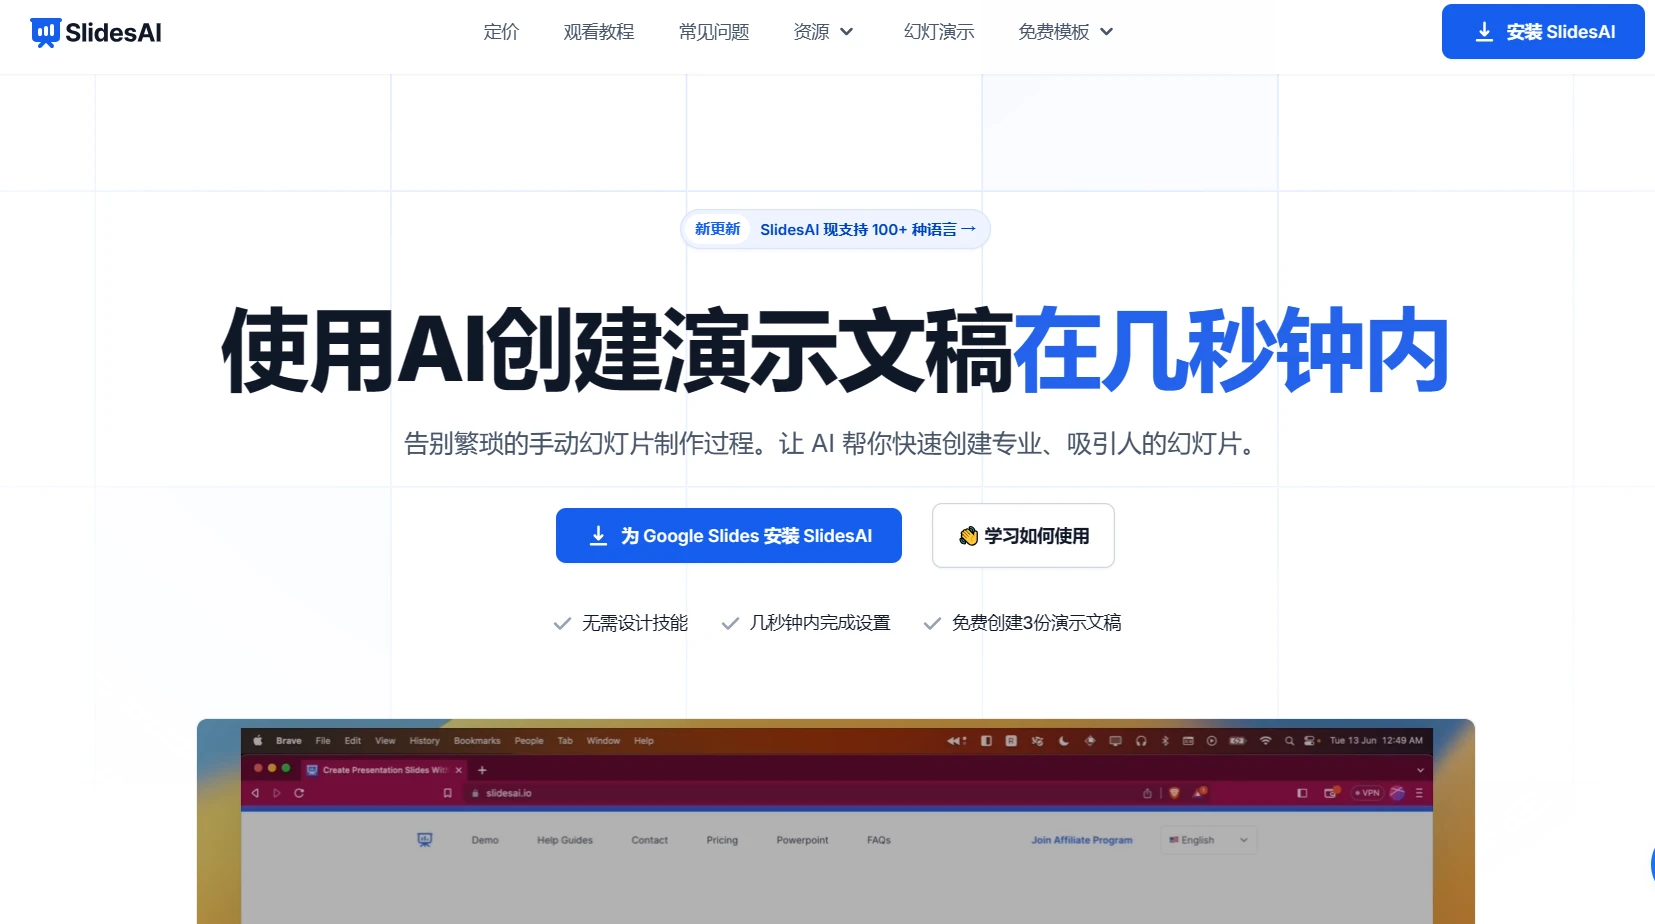Image resolution: width=1655 pixels, height=924 pixels.
Task: Expand the 资源 dropdown chevron
Action: (846, 32)
